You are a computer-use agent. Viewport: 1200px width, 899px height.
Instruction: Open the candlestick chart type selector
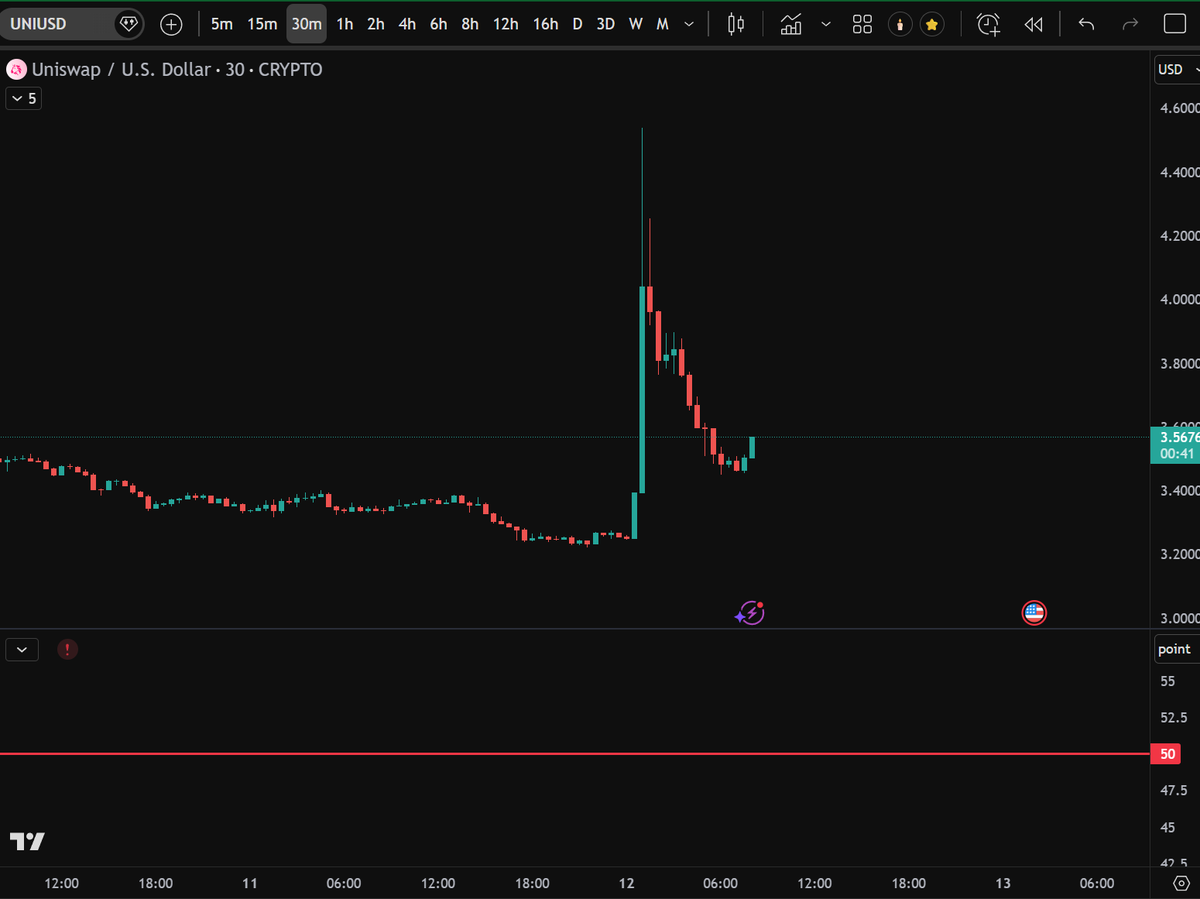736,24
